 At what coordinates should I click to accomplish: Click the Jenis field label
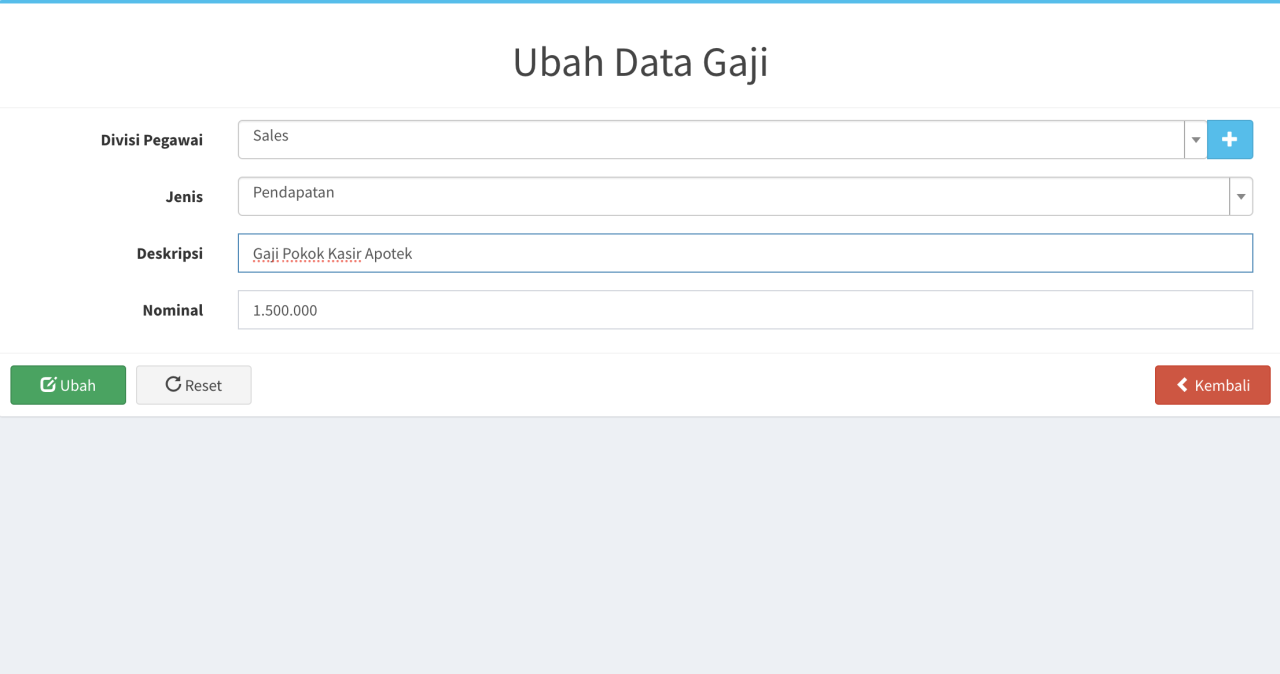184,197
